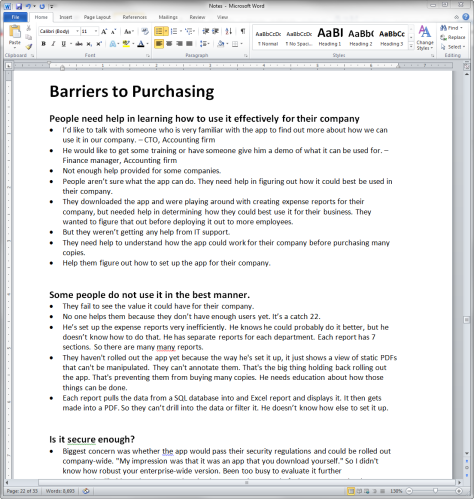Undo the last action

tap(28, 6)
